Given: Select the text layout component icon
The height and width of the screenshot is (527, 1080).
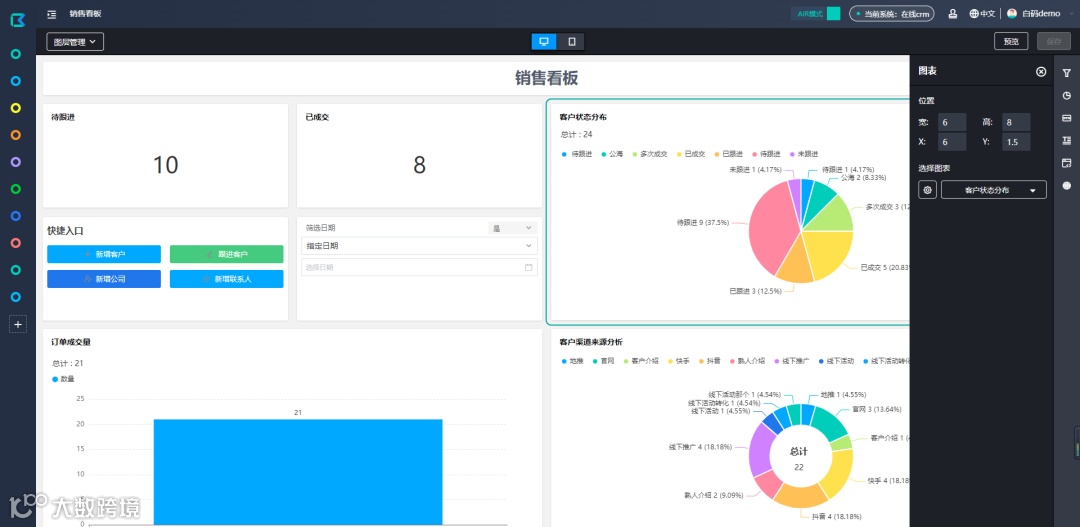Looking at the screenshot, I should point(1067,141).
